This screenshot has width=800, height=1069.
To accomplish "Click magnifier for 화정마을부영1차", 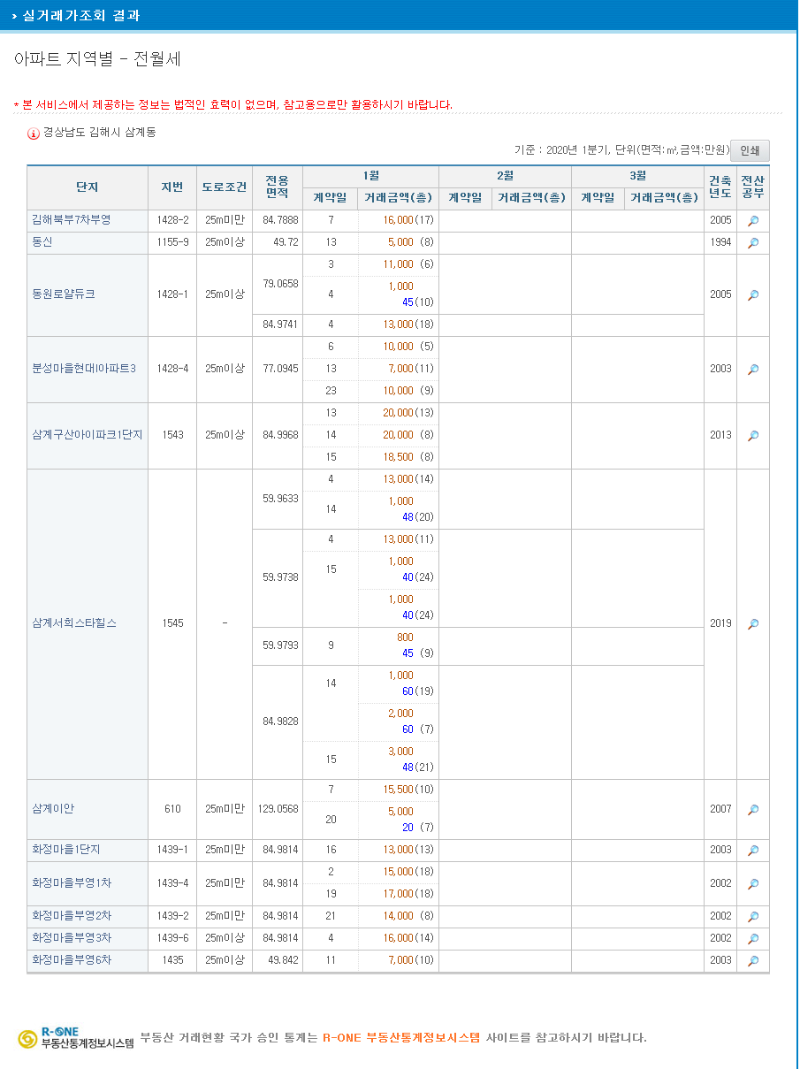I will click(753, 884).
